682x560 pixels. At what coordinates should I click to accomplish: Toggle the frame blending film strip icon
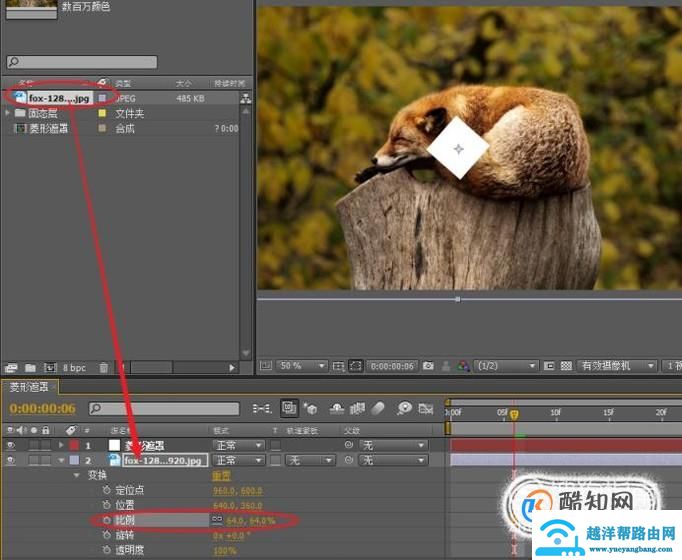pyautogui.click(x=358, y=409)
